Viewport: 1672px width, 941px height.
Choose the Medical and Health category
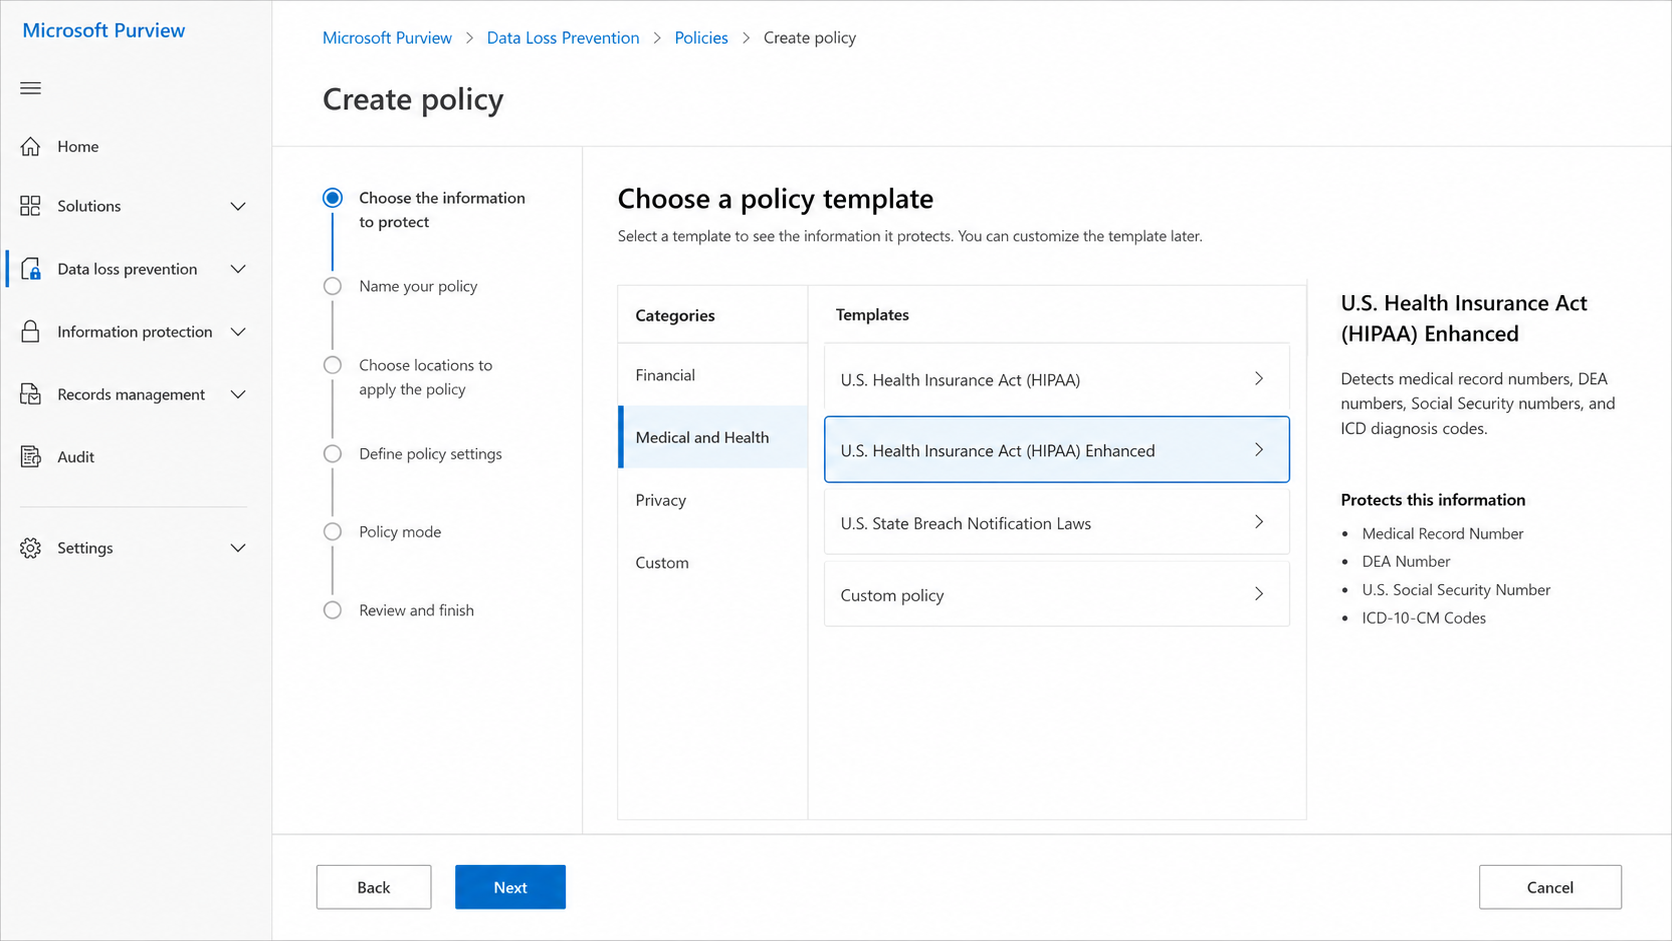[713, 437]
